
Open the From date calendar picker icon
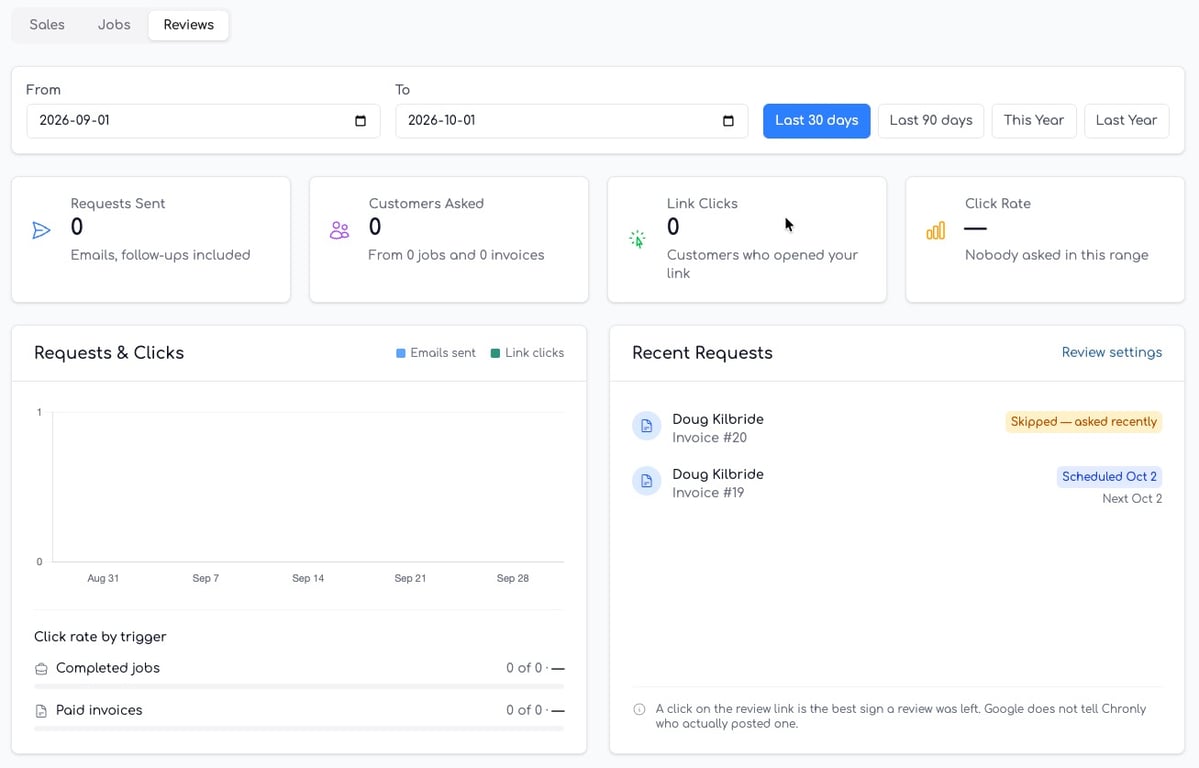pyautogui.click(x=360, y=121)
